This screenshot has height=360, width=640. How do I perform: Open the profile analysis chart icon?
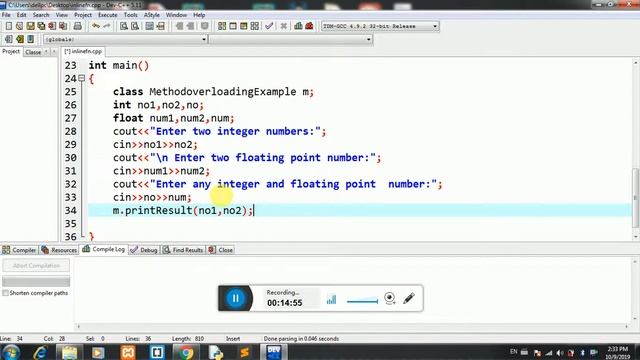pos(298,26)
